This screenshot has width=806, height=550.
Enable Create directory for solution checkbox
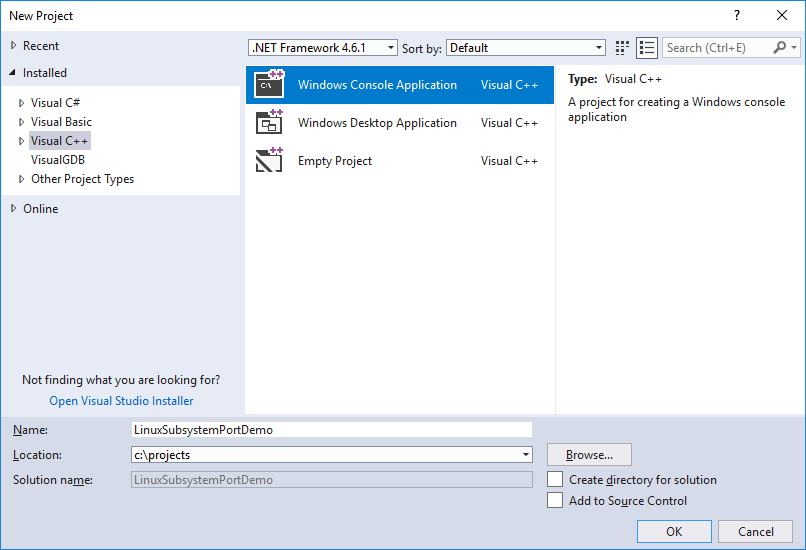[555, 479]
